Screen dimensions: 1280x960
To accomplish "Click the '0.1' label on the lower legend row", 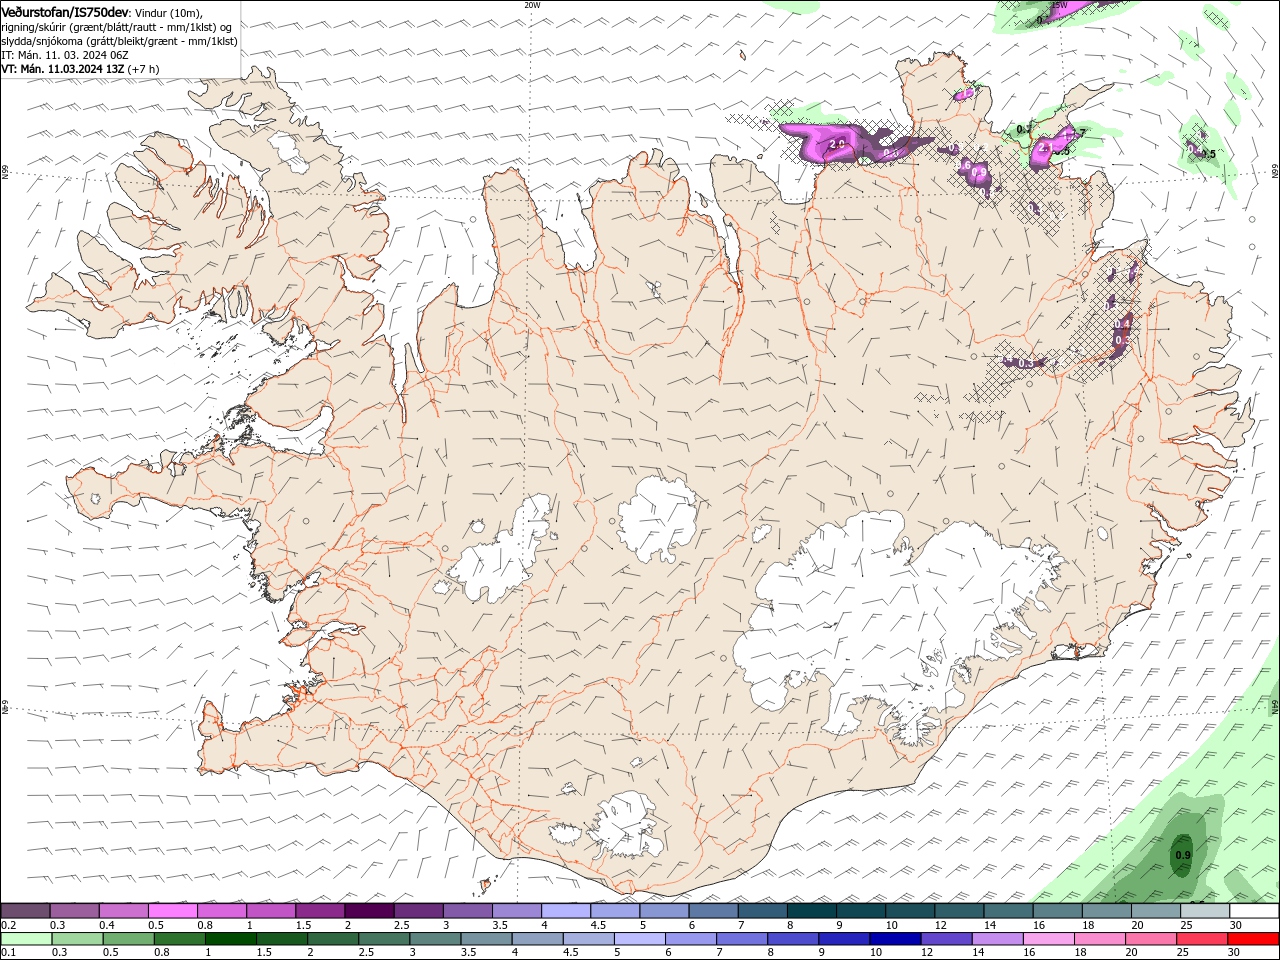I will pos(8,953).
